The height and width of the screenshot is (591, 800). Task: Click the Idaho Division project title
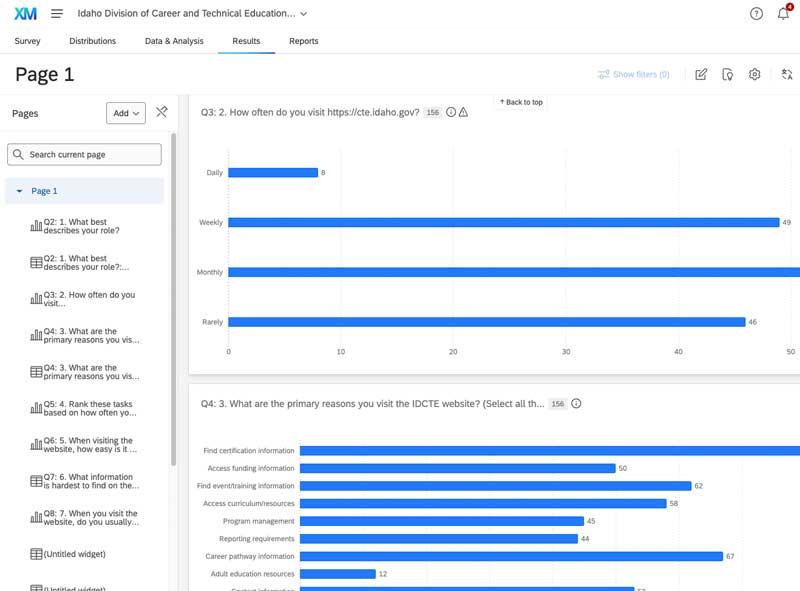point(186,14)
